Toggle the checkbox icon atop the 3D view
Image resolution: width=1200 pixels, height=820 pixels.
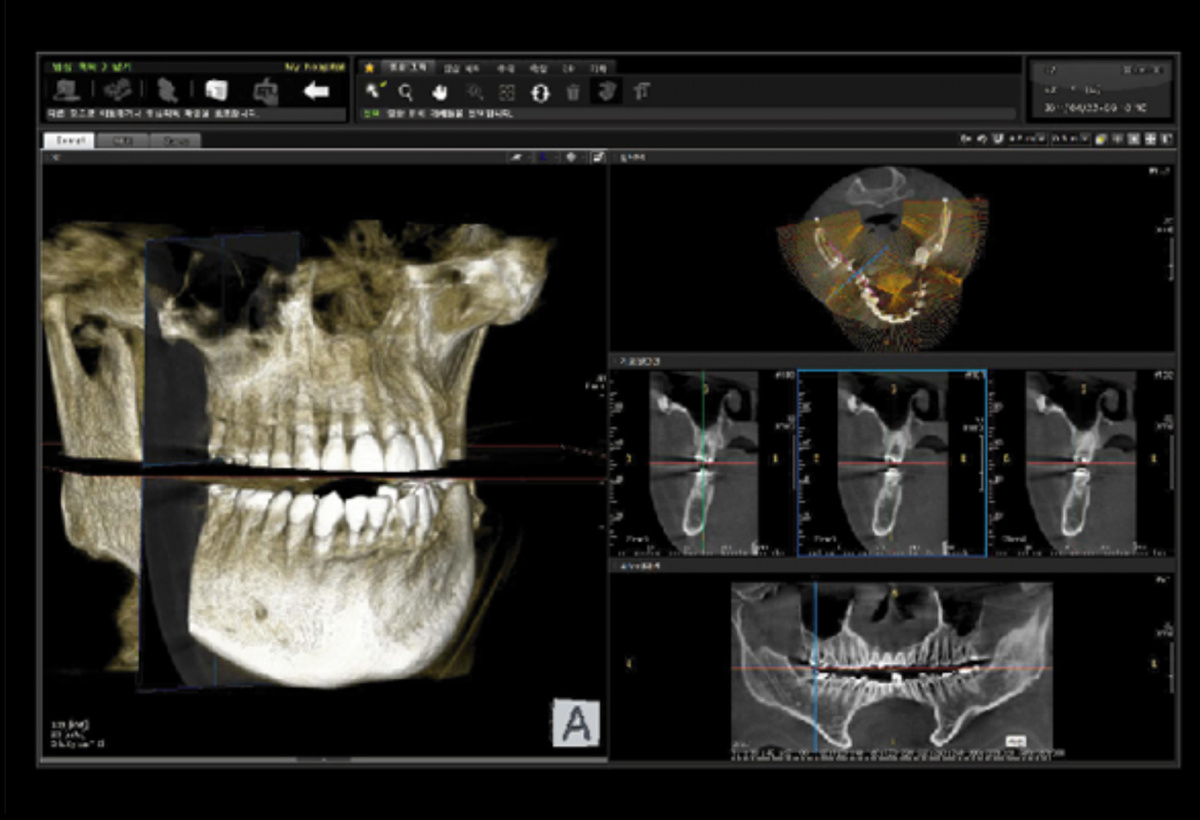[x=598, y=157]
